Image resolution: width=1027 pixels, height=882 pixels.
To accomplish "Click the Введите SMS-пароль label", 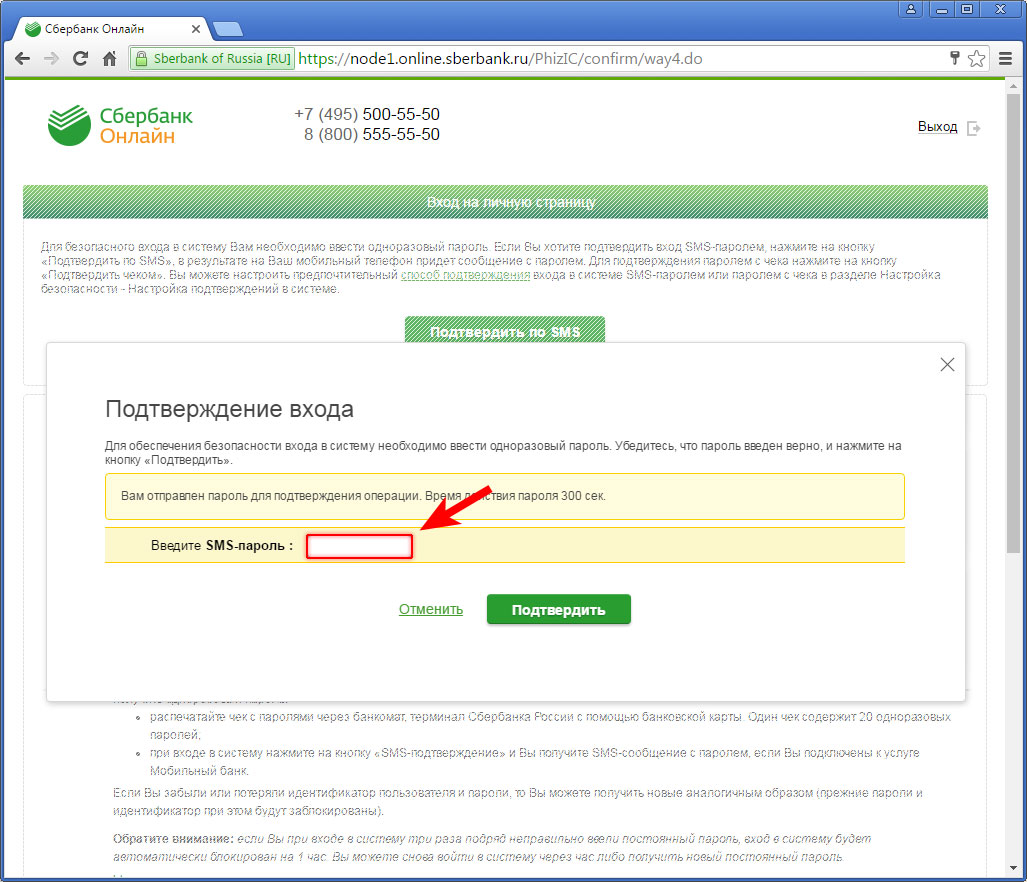I will (x=222, y=545).
